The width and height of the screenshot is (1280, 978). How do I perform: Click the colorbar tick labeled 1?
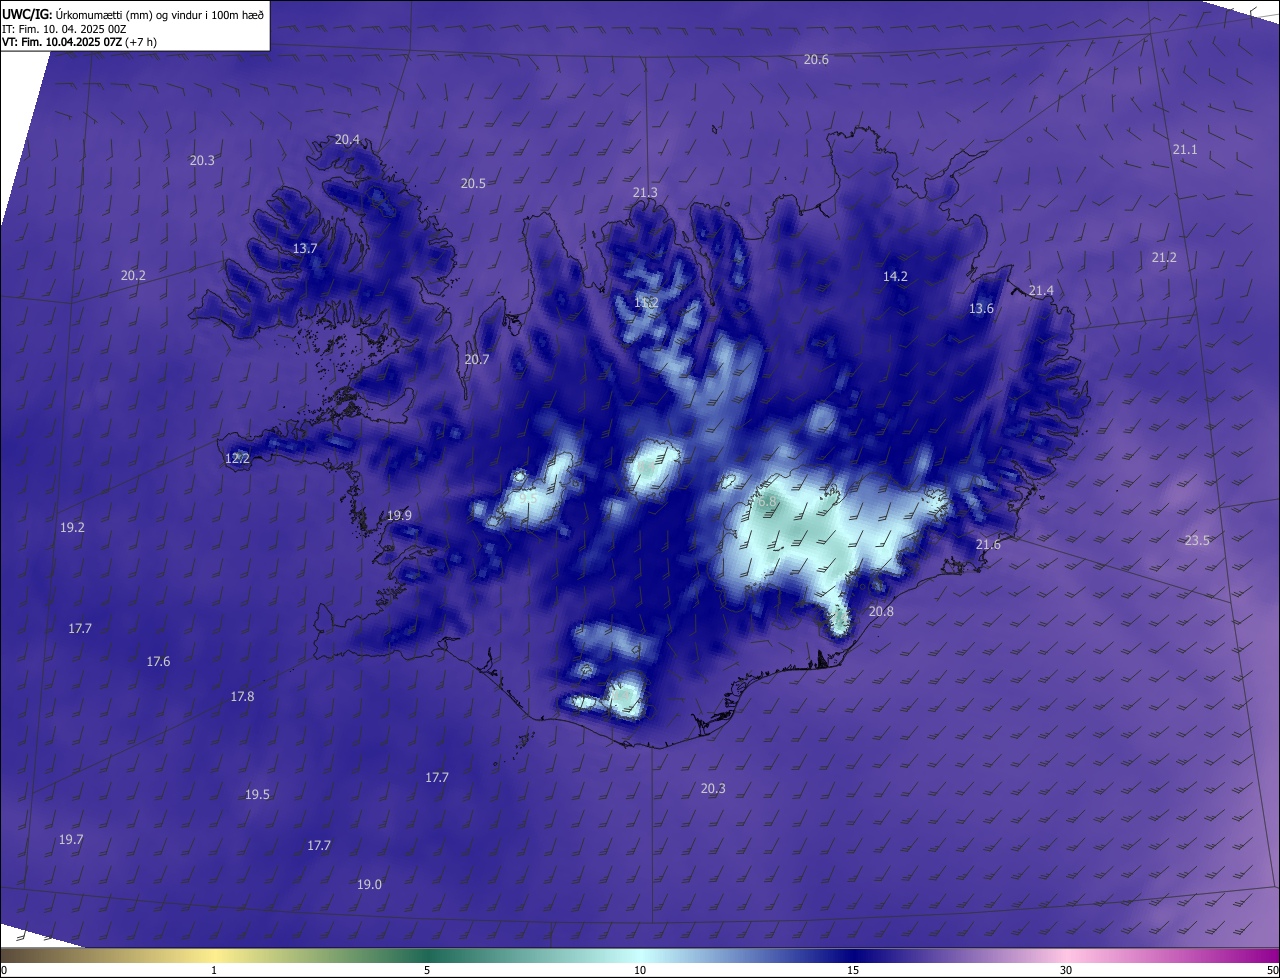pos(214,970)
